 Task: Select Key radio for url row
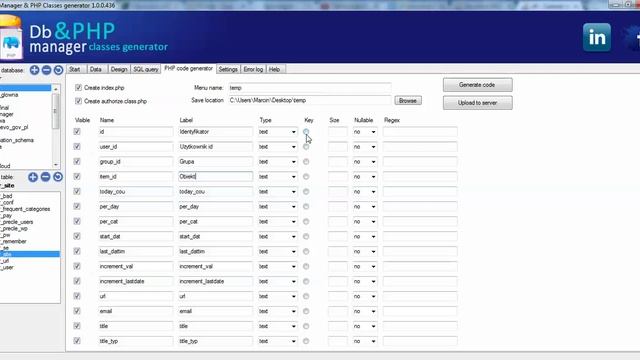[x=306, y=296]
